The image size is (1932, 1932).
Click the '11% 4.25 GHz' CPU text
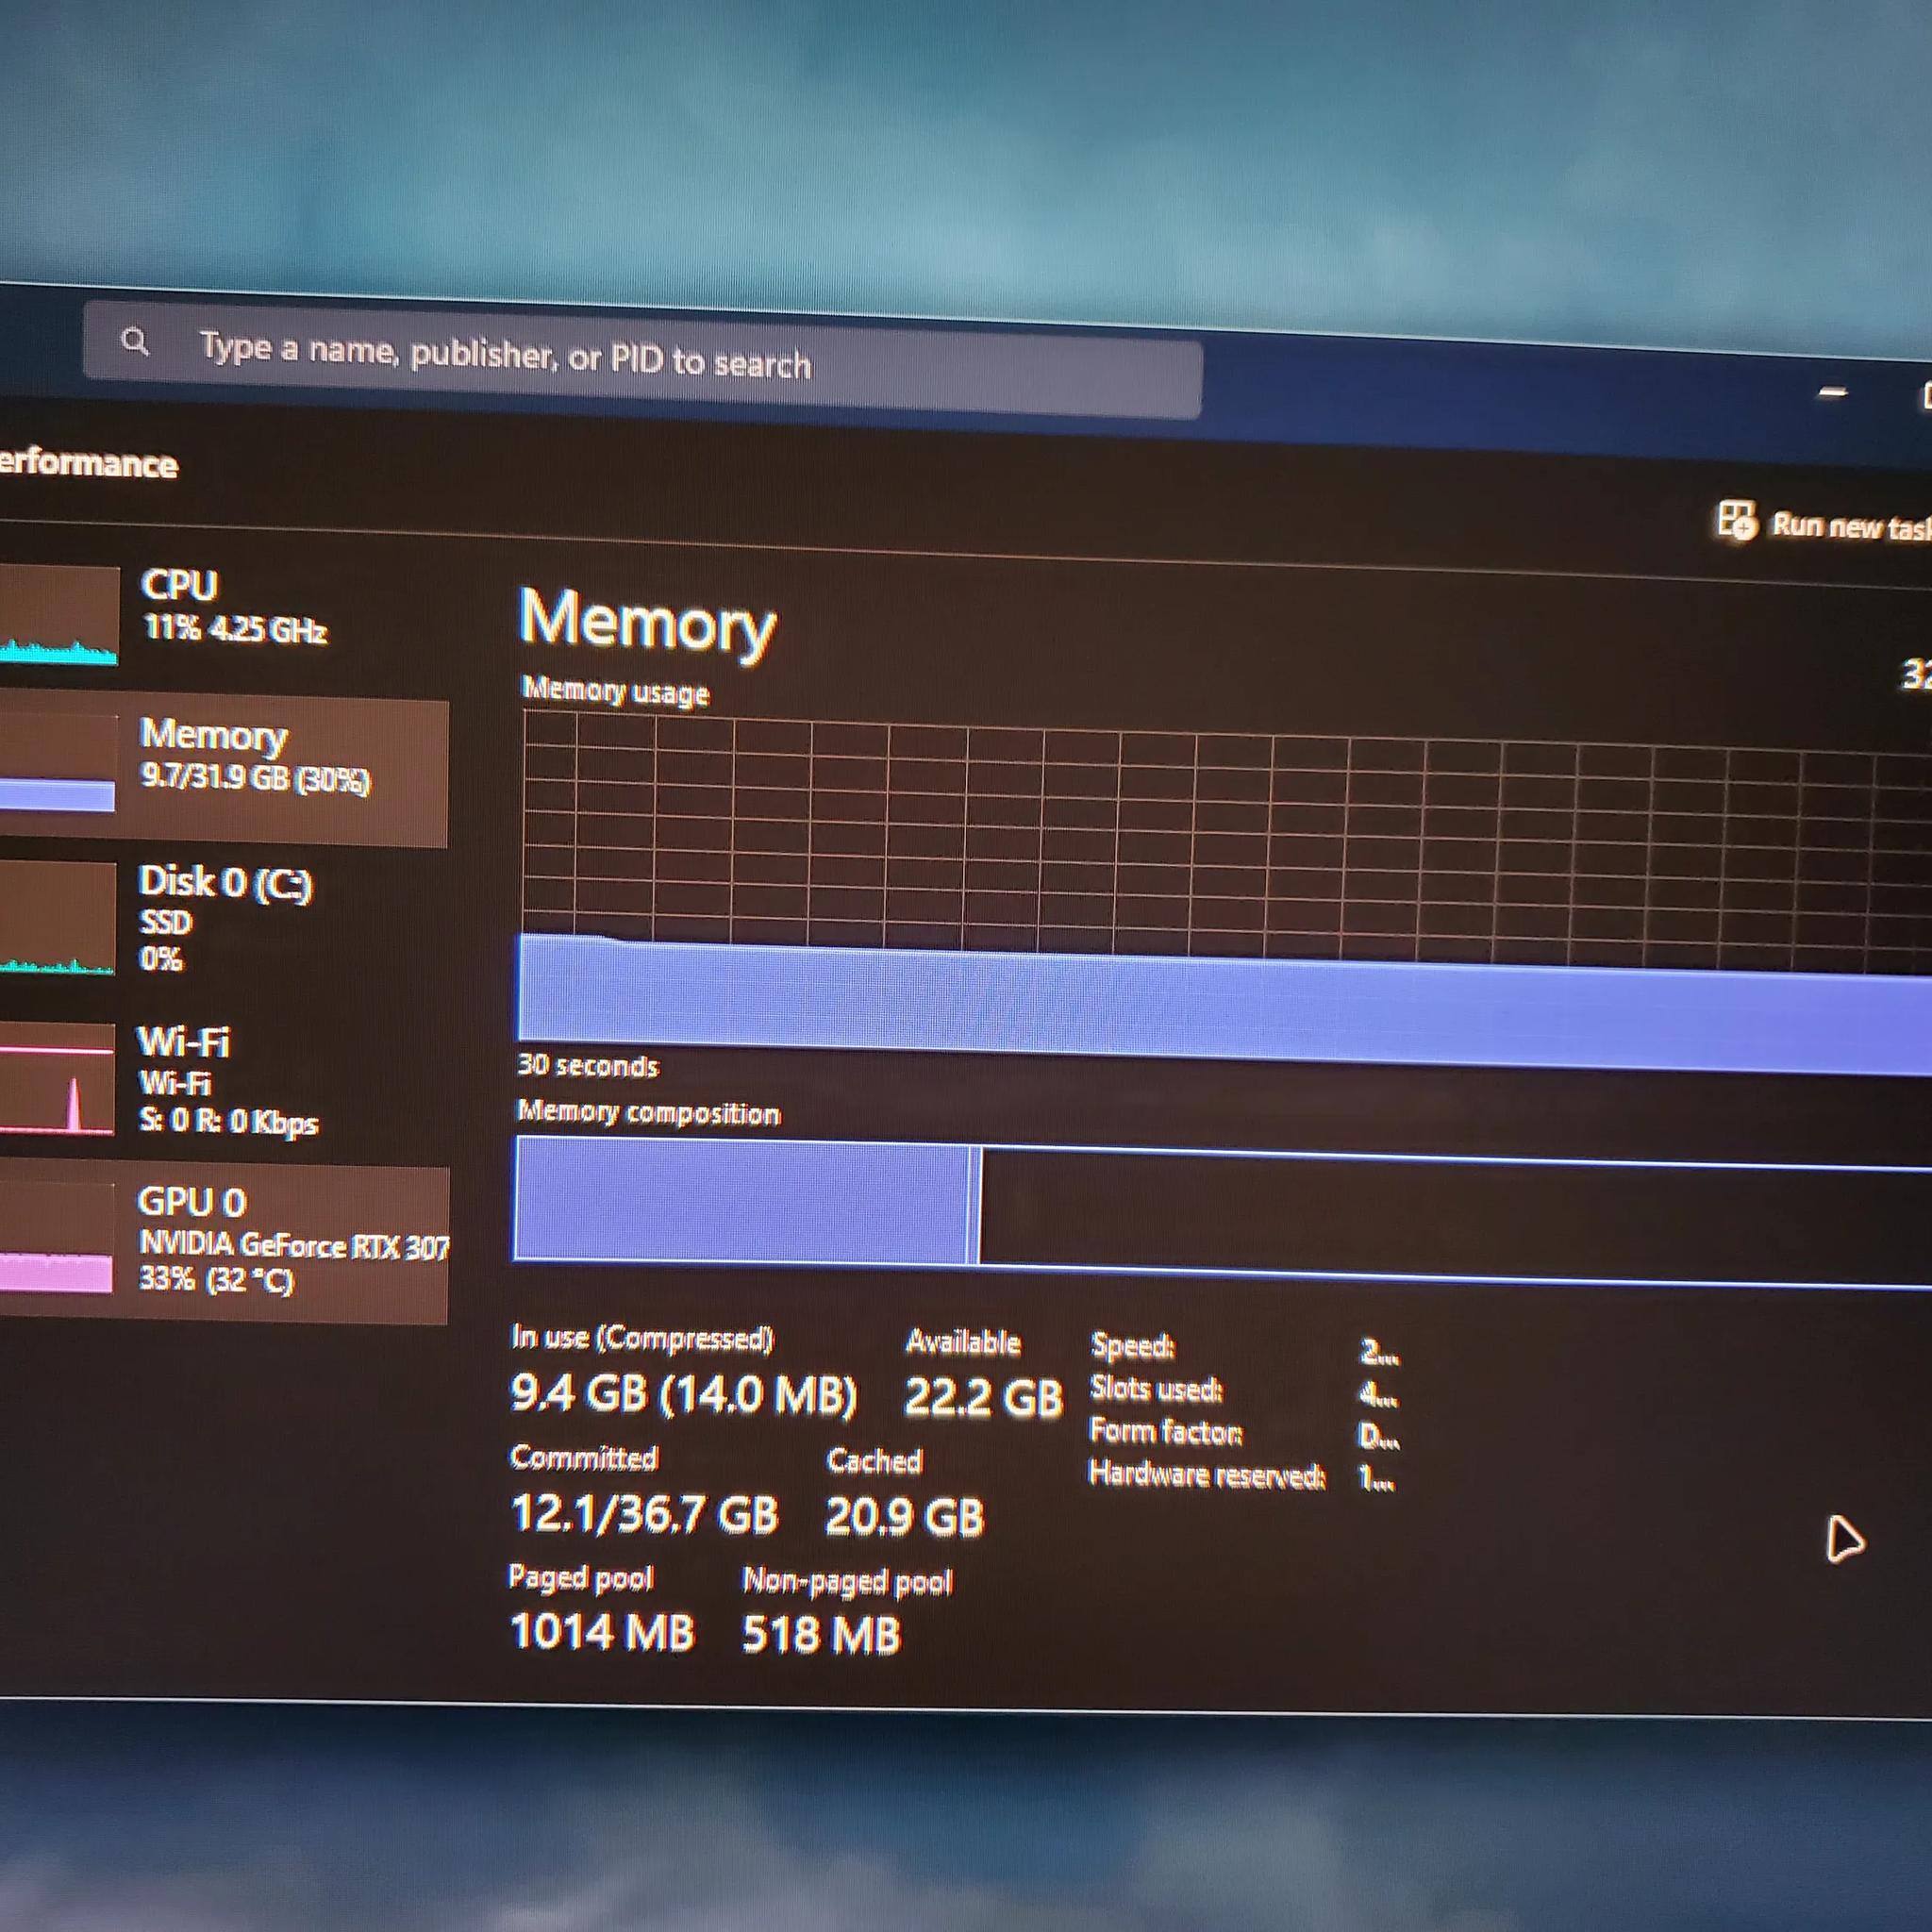pos(235,628)
